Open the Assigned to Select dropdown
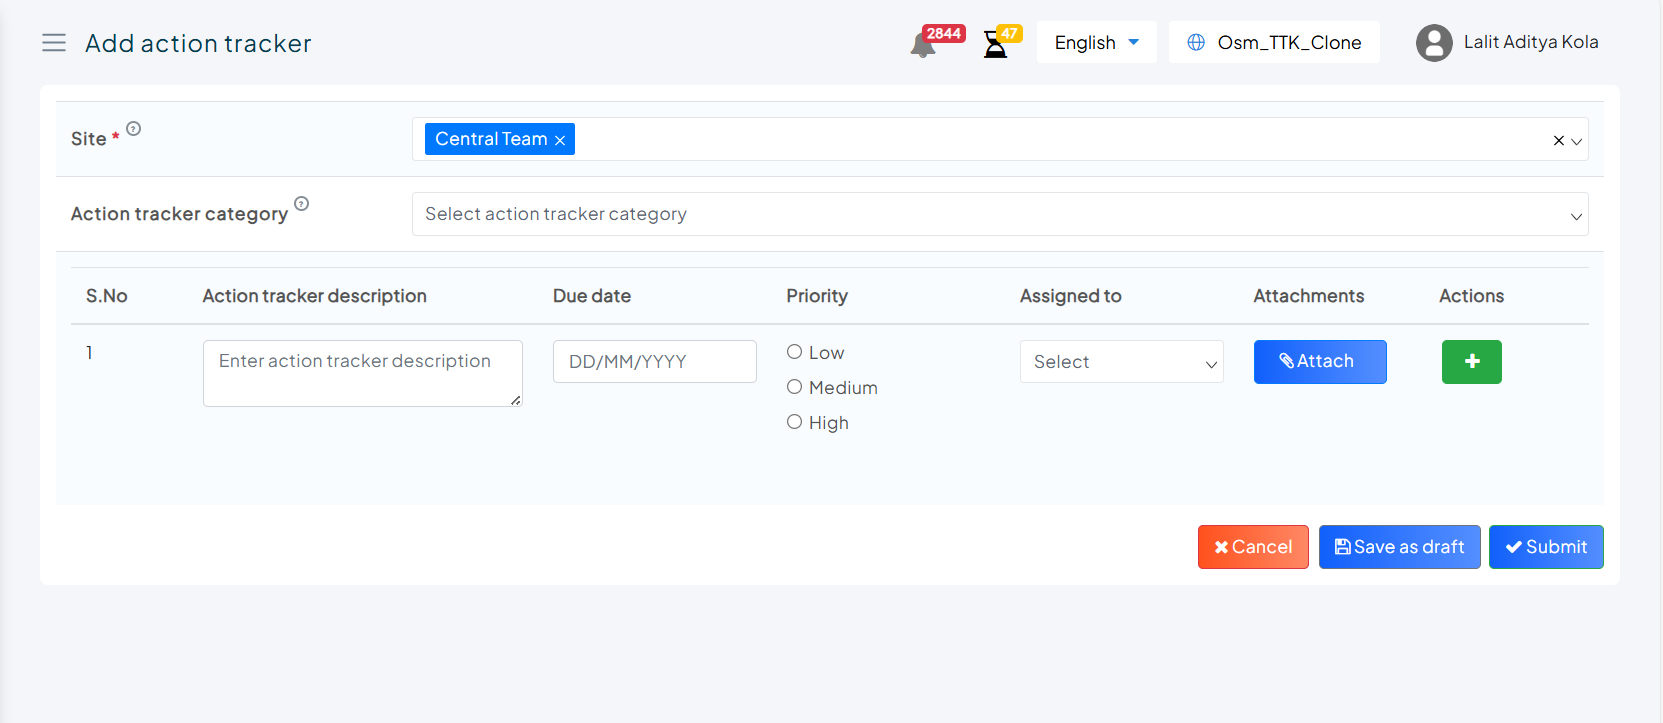The width and height of the screenshot is (1663, 723). [1121, 362]
